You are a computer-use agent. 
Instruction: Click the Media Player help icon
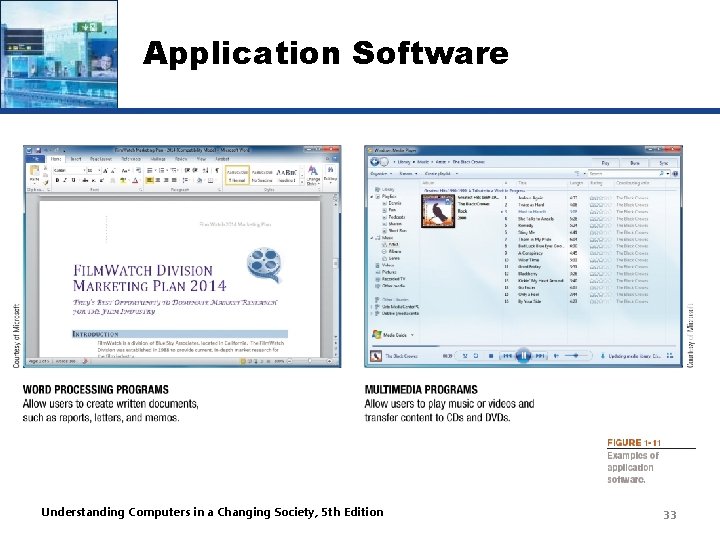click(x=675, y=174)
